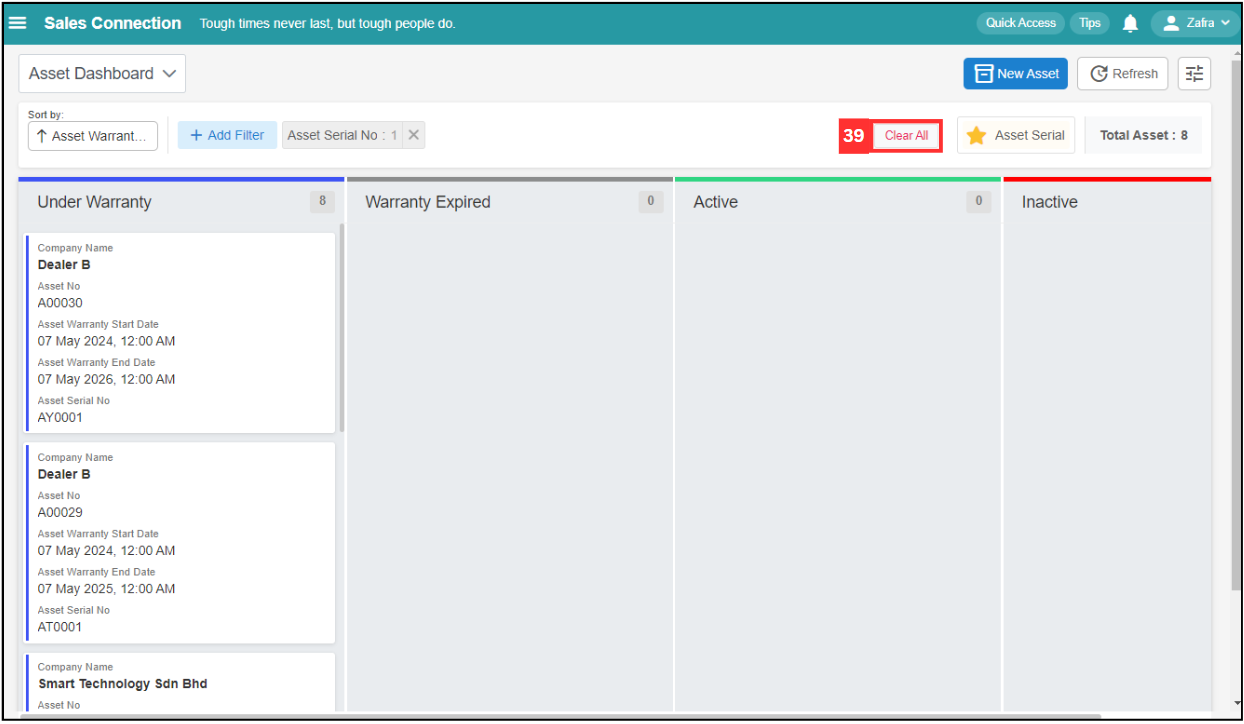The width and height of the screenshot is (1244, 724).
Task: Remove the Asset Serial No filter
Action: click(x=414, y=135)
